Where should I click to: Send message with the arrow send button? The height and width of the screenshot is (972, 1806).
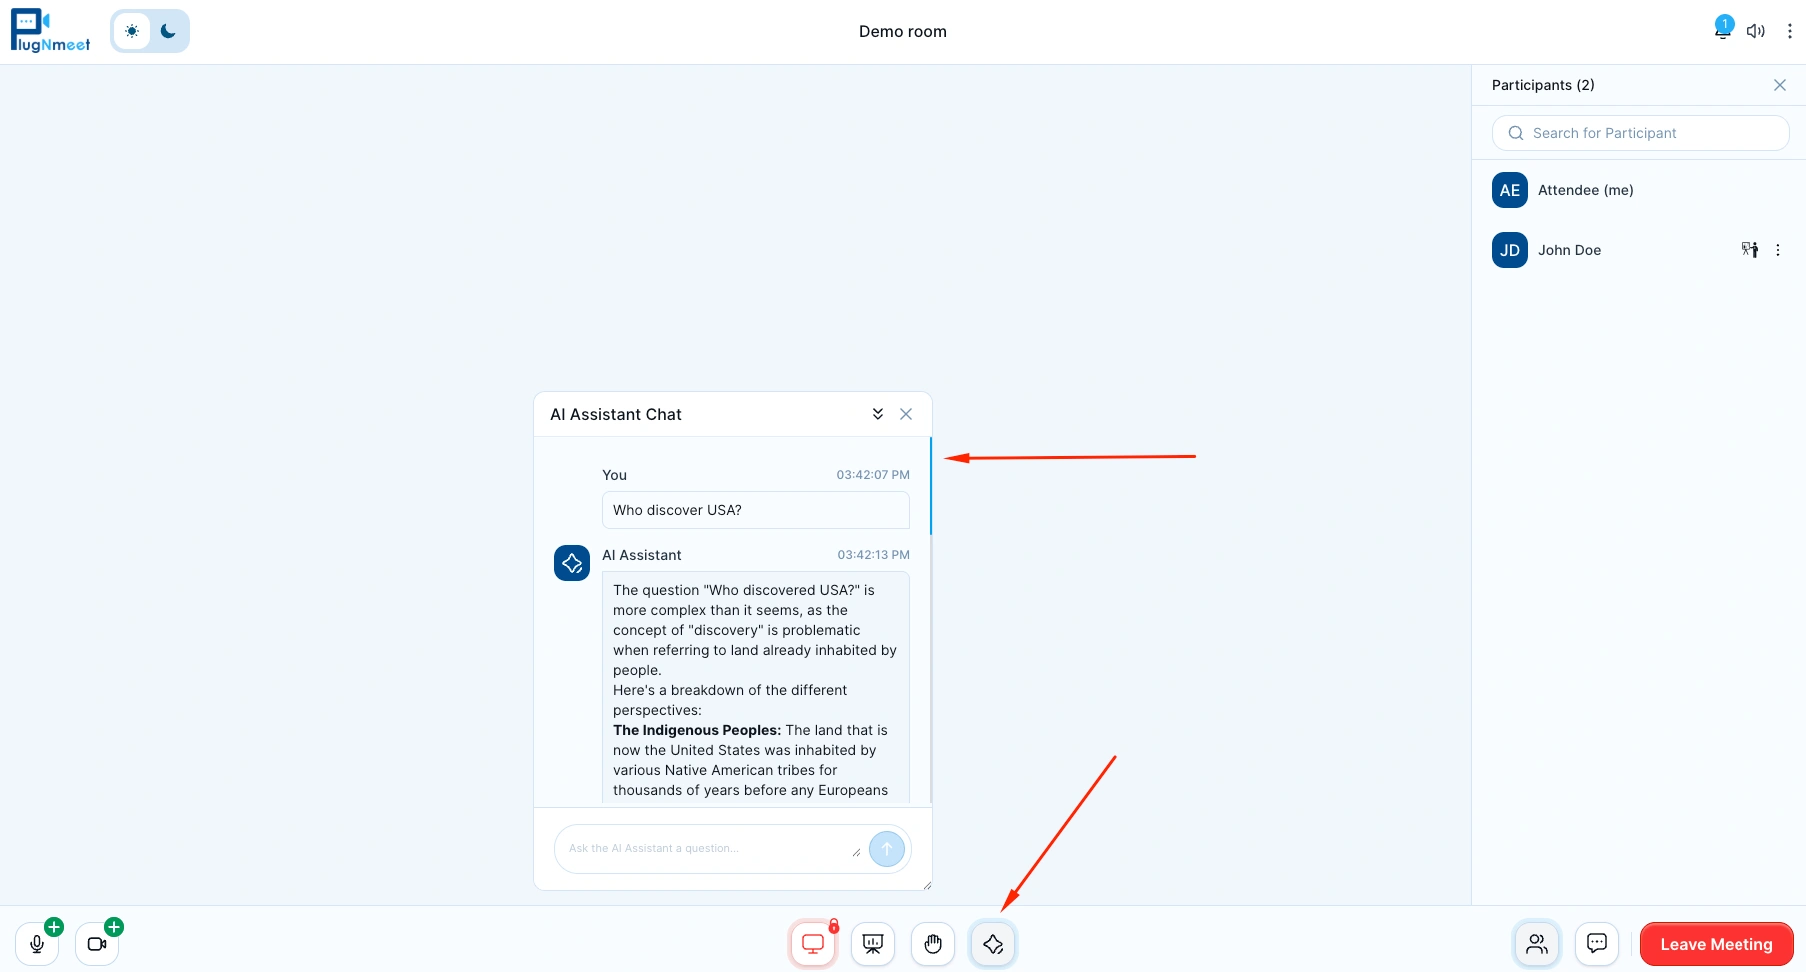886,848
